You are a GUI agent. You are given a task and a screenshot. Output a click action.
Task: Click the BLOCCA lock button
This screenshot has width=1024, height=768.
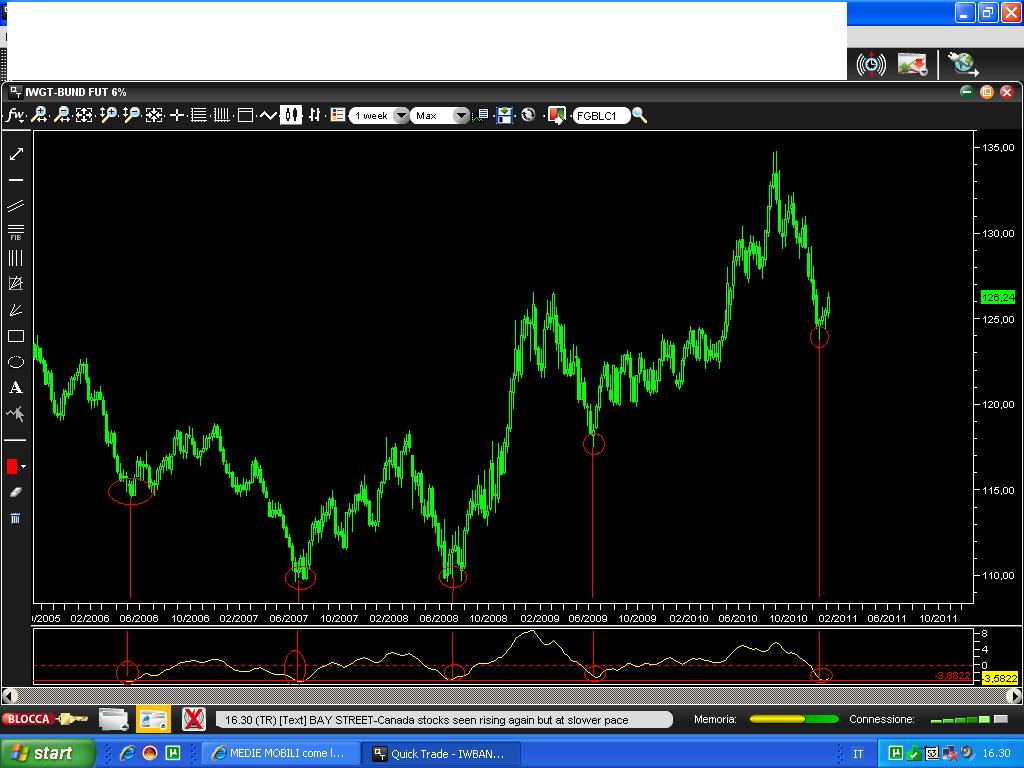(45, 719)
